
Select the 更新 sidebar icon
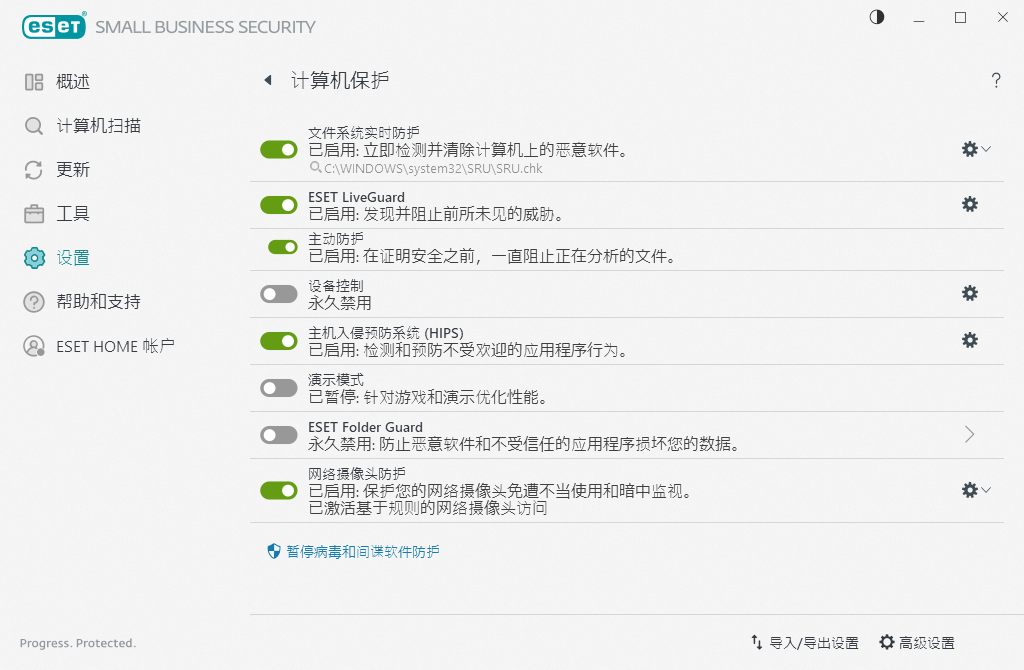coord(32,170)
